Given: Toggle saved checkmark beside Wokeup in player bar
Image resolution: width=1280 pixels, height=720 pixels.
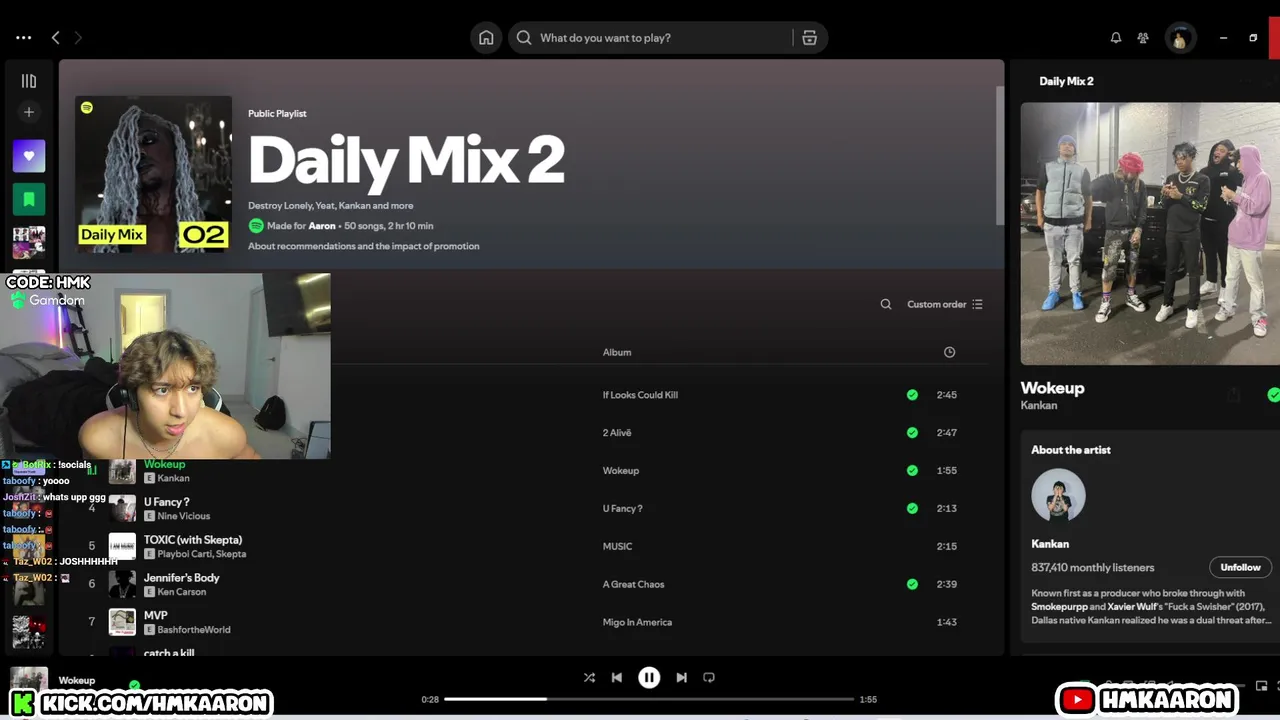Looking at the screenshot, I should point(134,685).
